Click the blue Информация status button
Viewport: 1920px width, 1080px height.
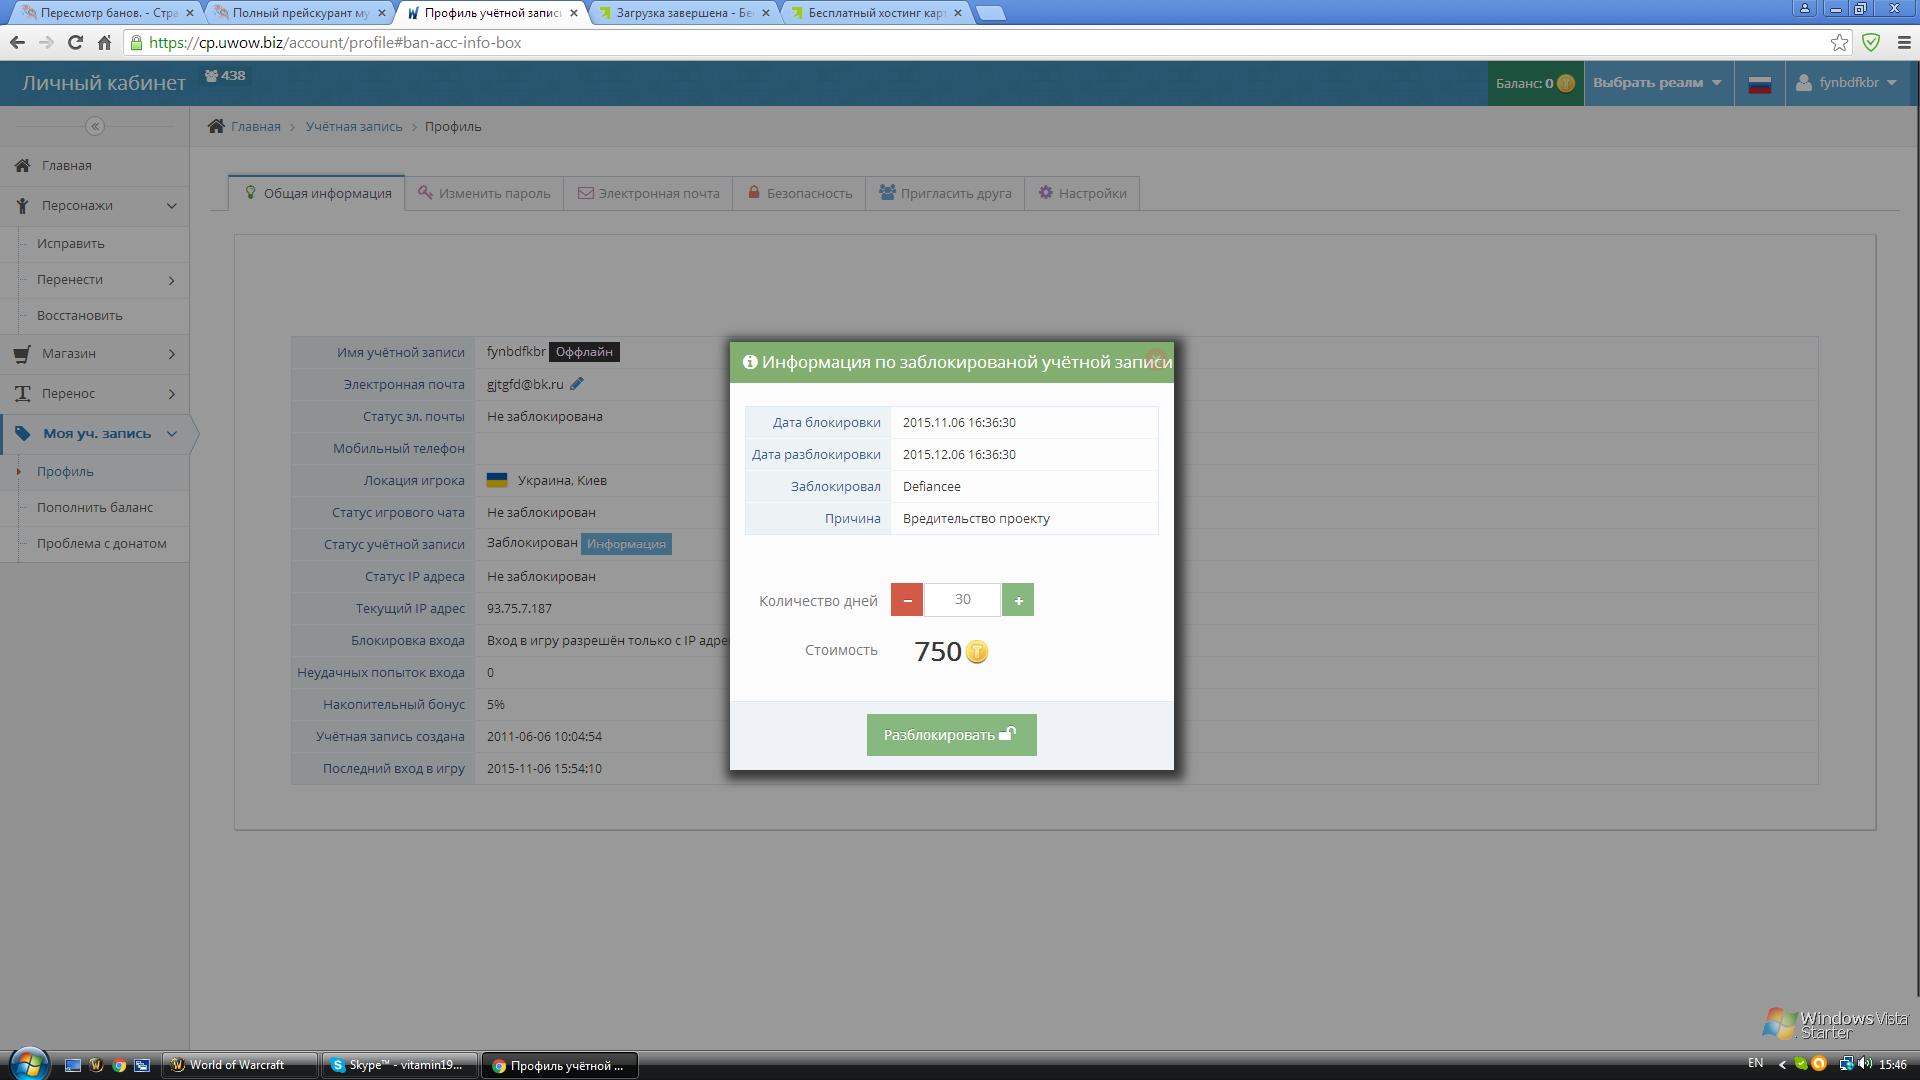(626, 544)
